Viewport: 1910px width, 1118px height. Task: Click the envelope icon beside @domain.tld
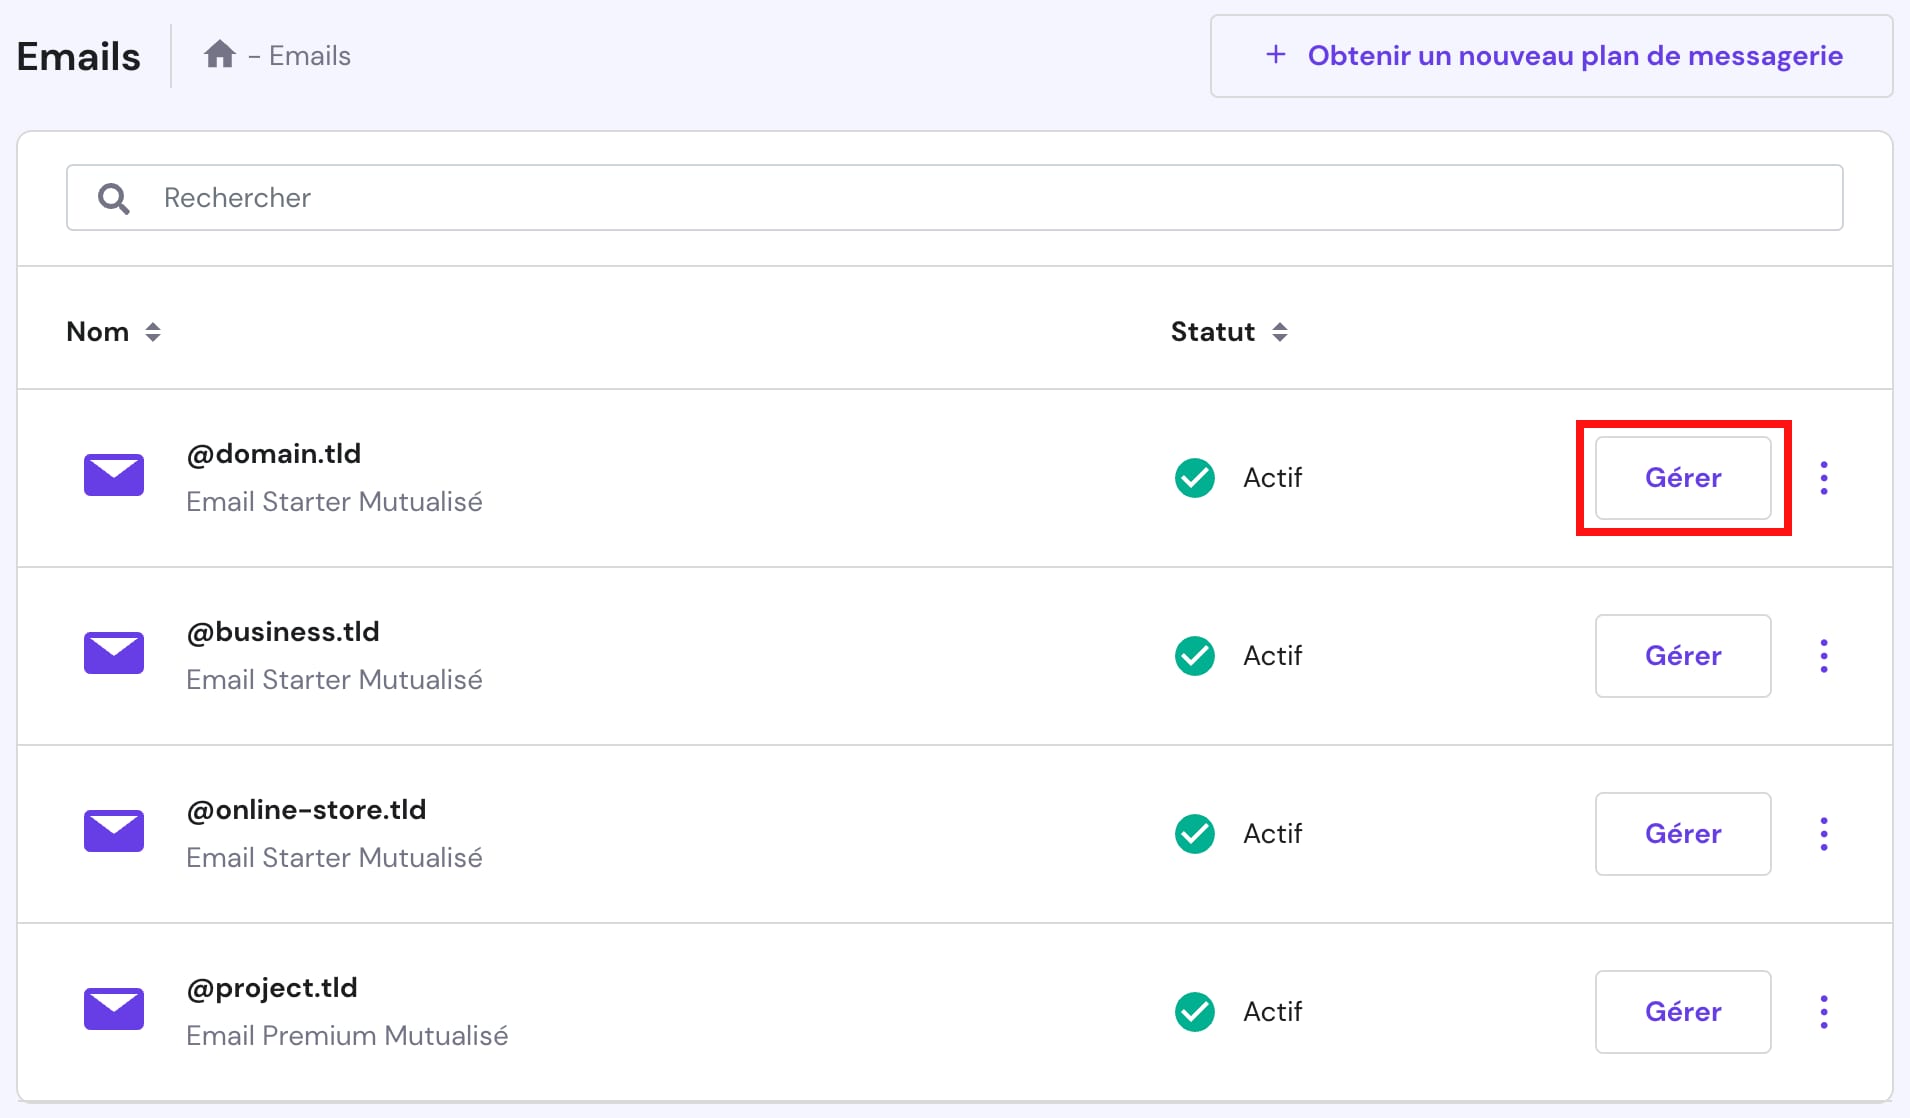coord(113,475)
